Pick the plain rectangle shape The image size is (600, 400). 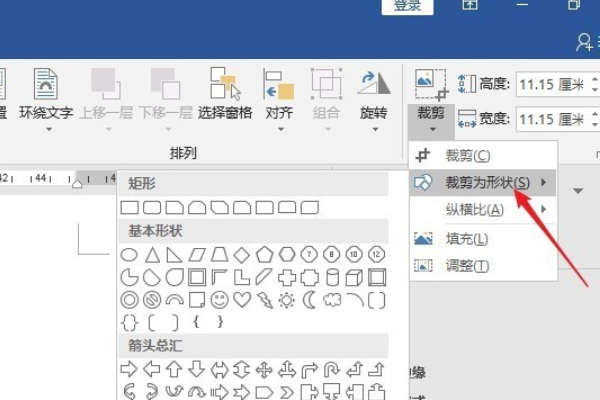[130, 207]
